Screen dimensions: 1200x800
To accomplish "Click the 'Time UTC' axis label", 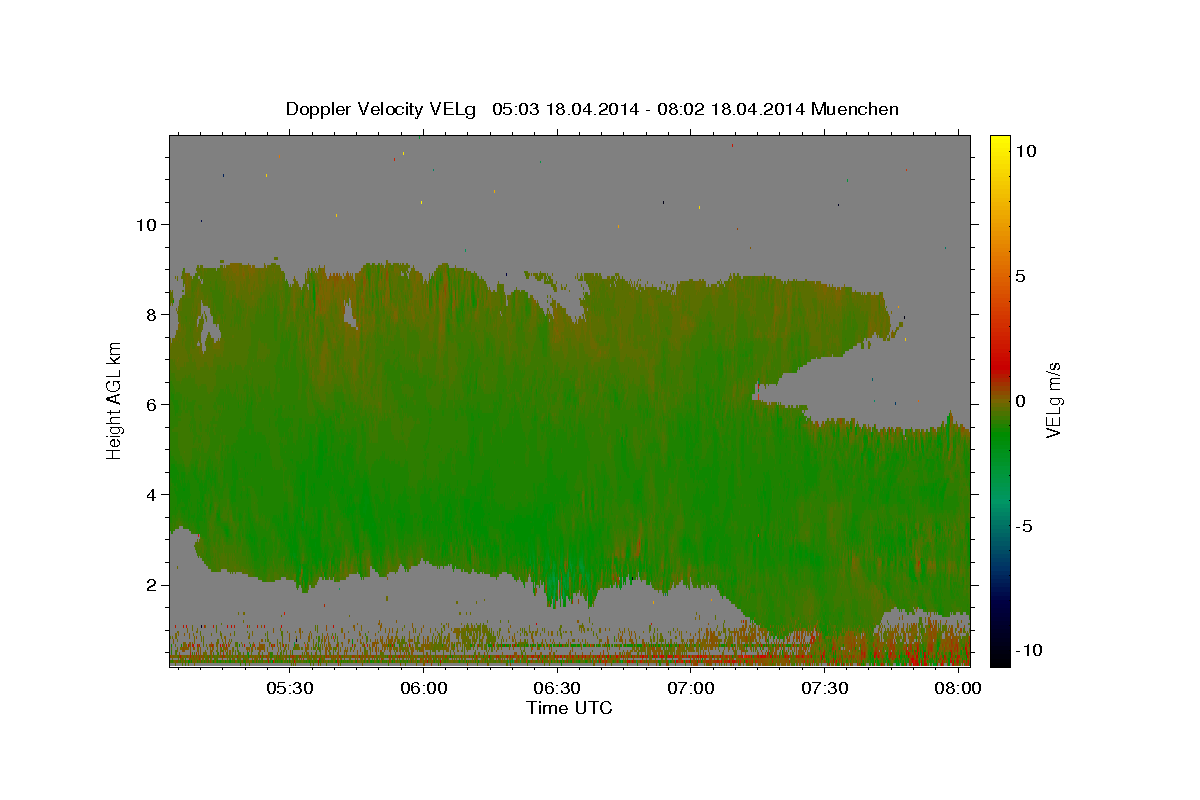I will pyautogui.click(x=569, y=708).
